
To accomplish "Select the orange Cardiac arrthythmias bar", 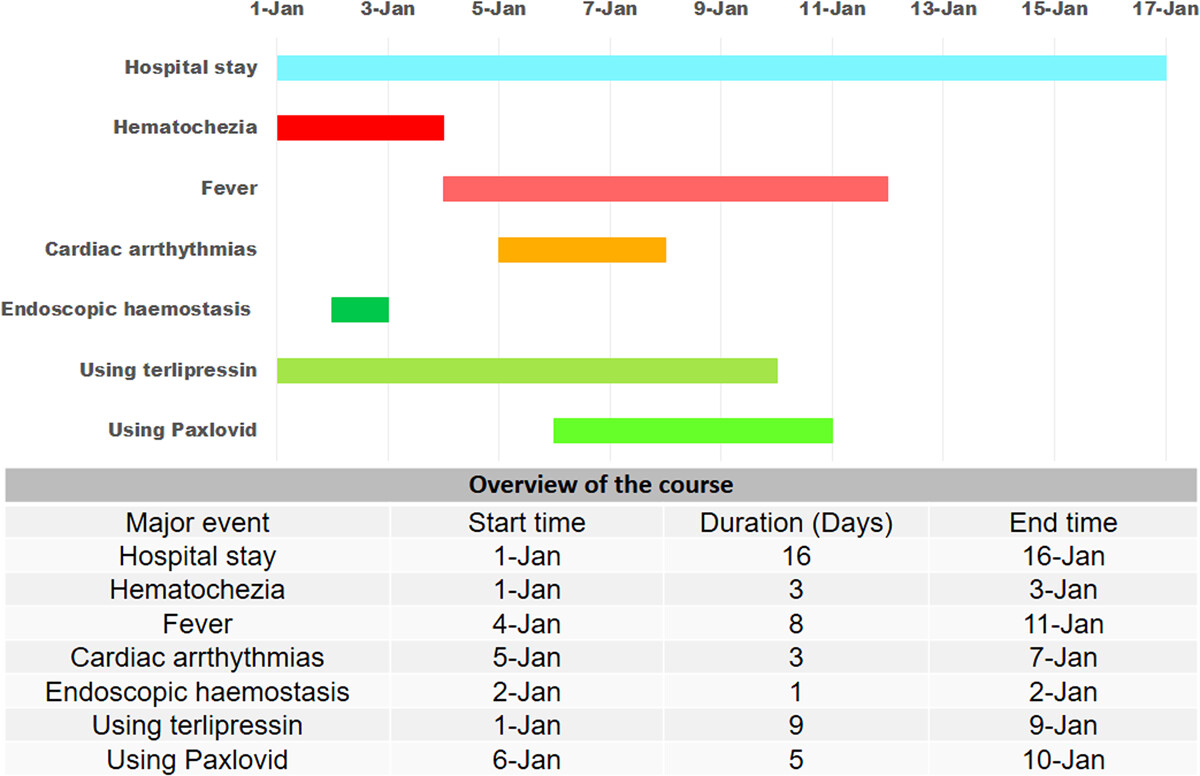I will [582, 249].
